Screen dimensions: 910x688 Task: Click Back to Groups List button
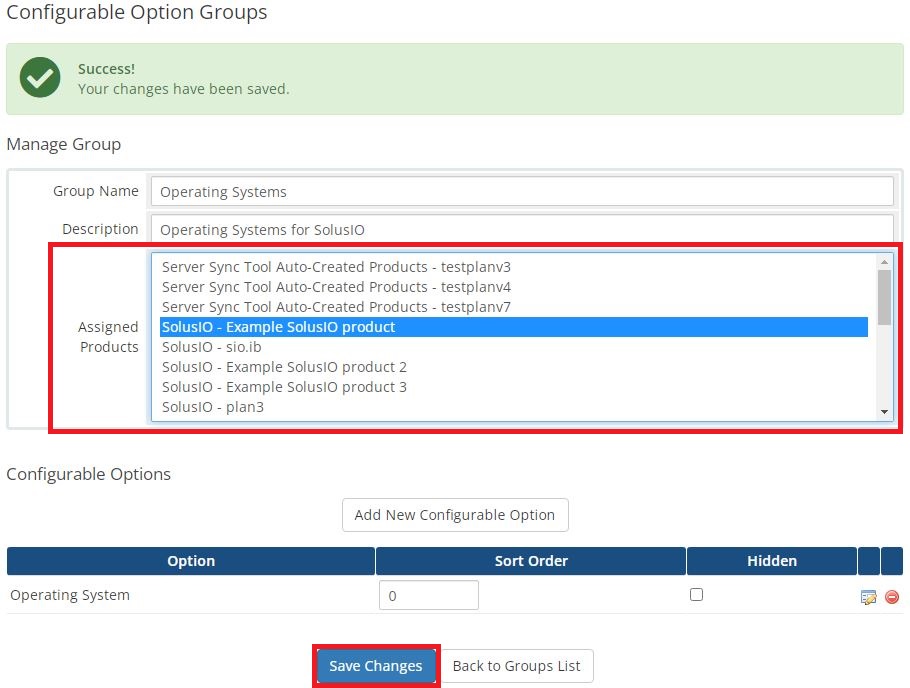516,666
